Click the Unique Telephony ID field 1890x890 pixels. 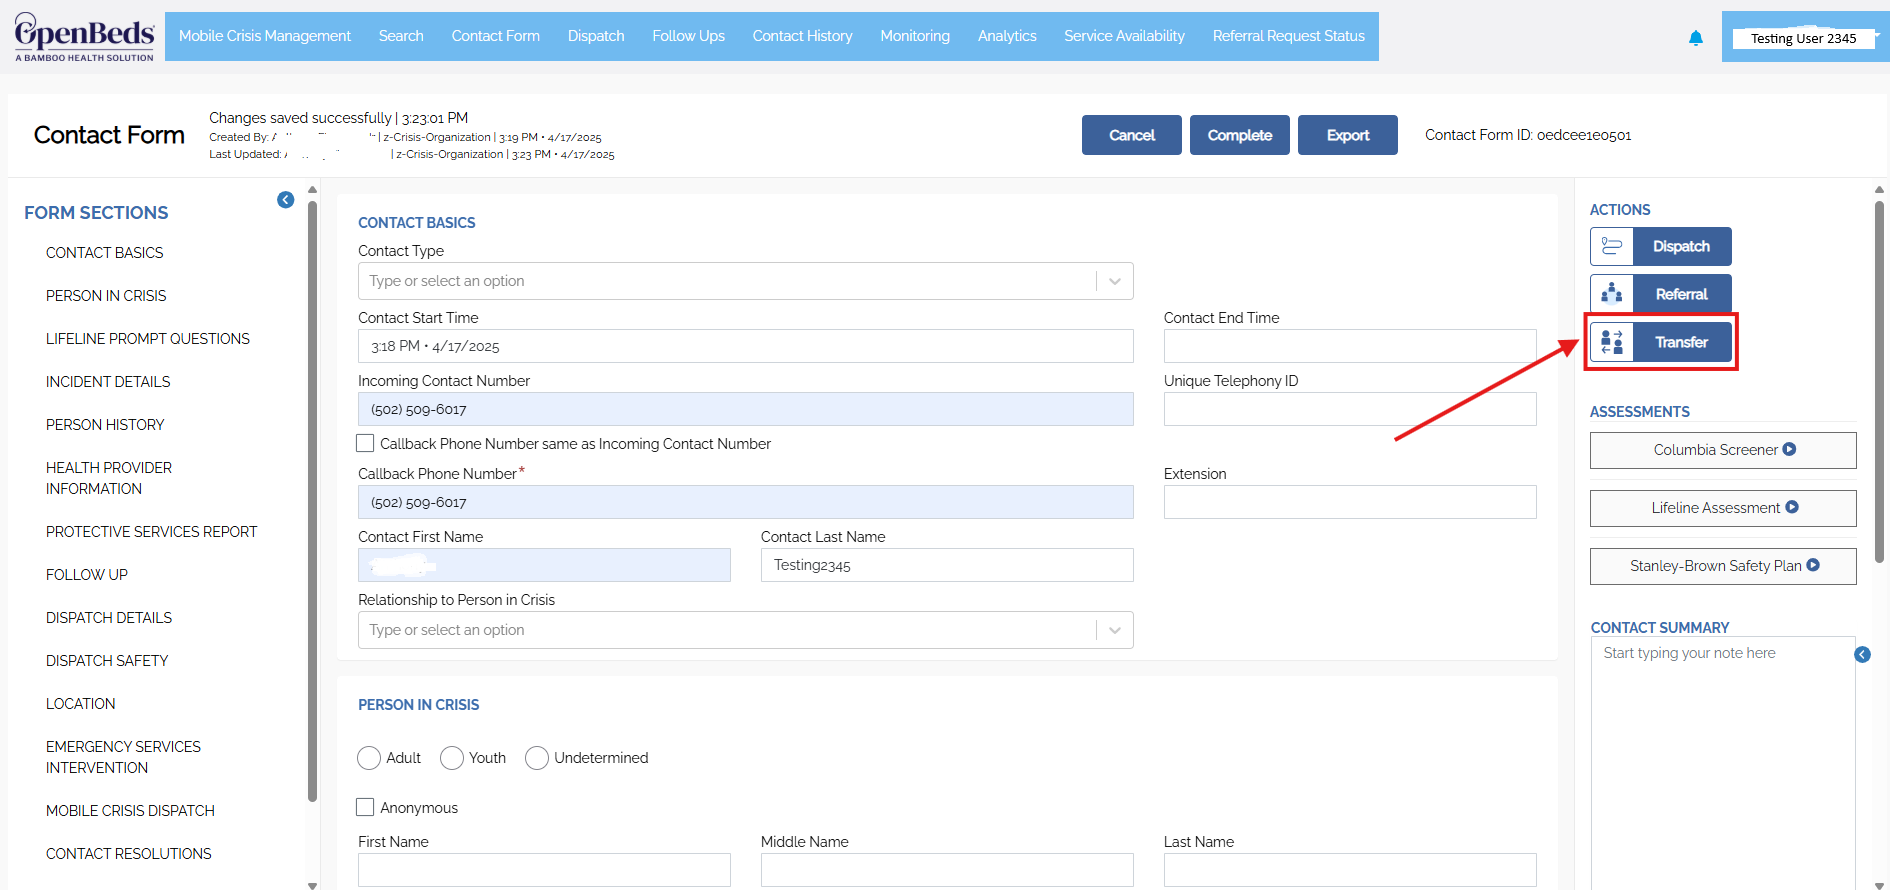1350,409
